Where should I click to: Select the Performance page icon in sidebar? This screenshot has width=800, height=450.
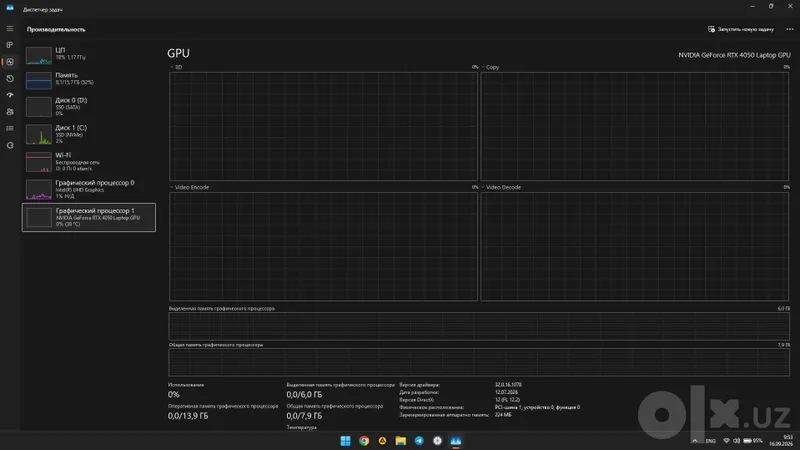tap(10, 62)
